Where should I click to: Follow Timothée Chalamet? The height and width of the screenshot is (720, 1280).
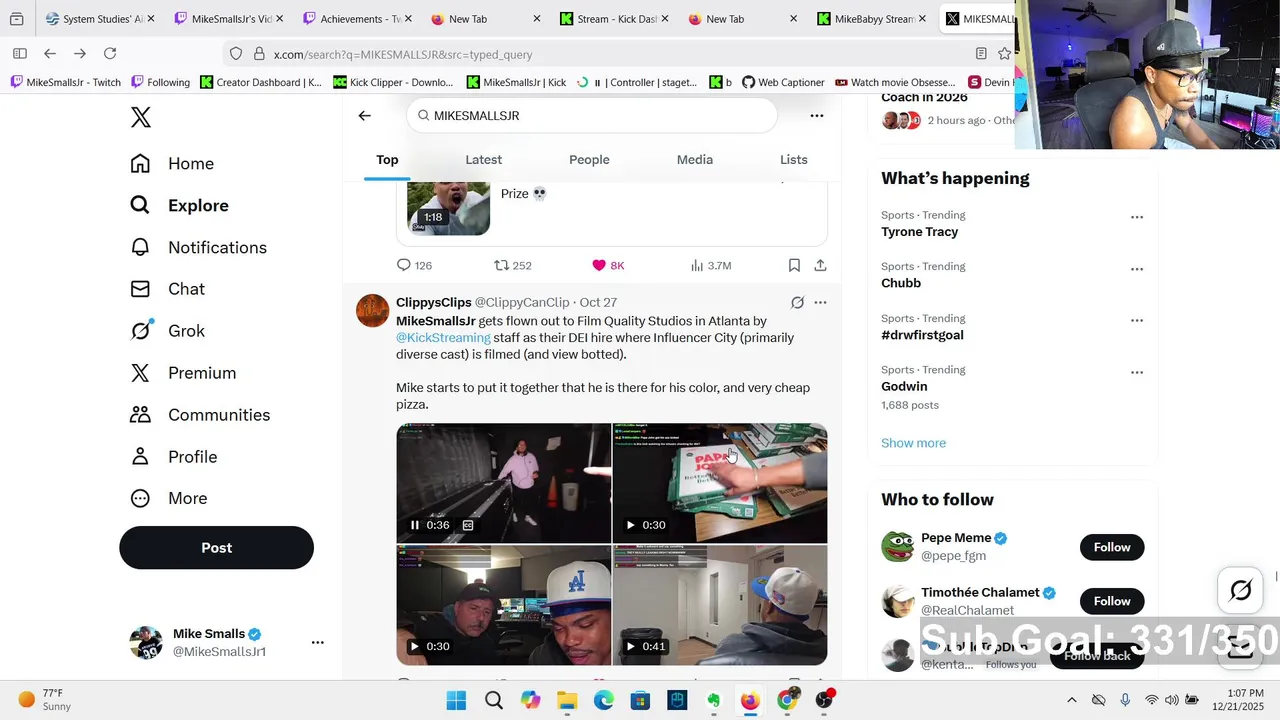point(1112,601)
